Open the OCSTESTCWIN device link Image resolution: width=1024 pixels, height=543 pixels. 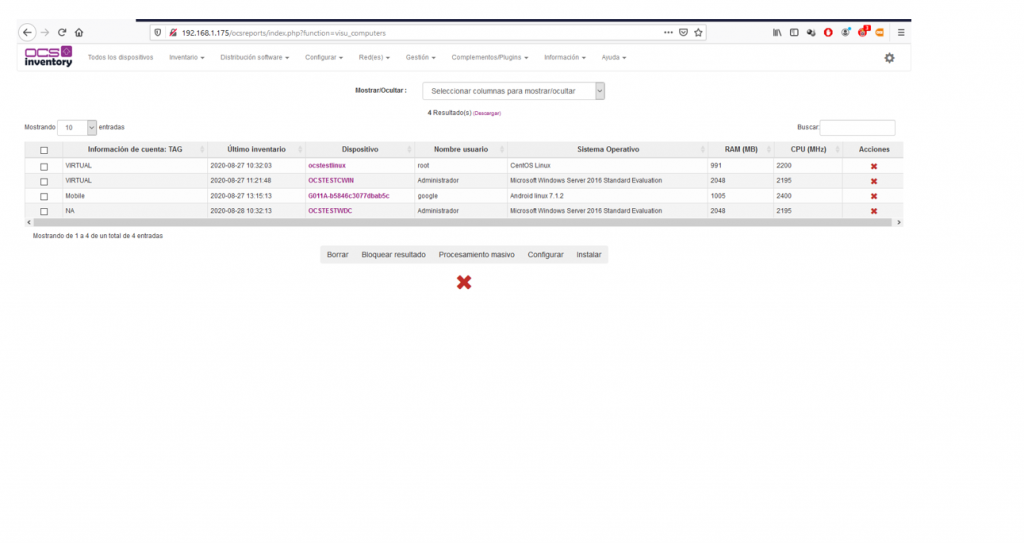point(330,181)
